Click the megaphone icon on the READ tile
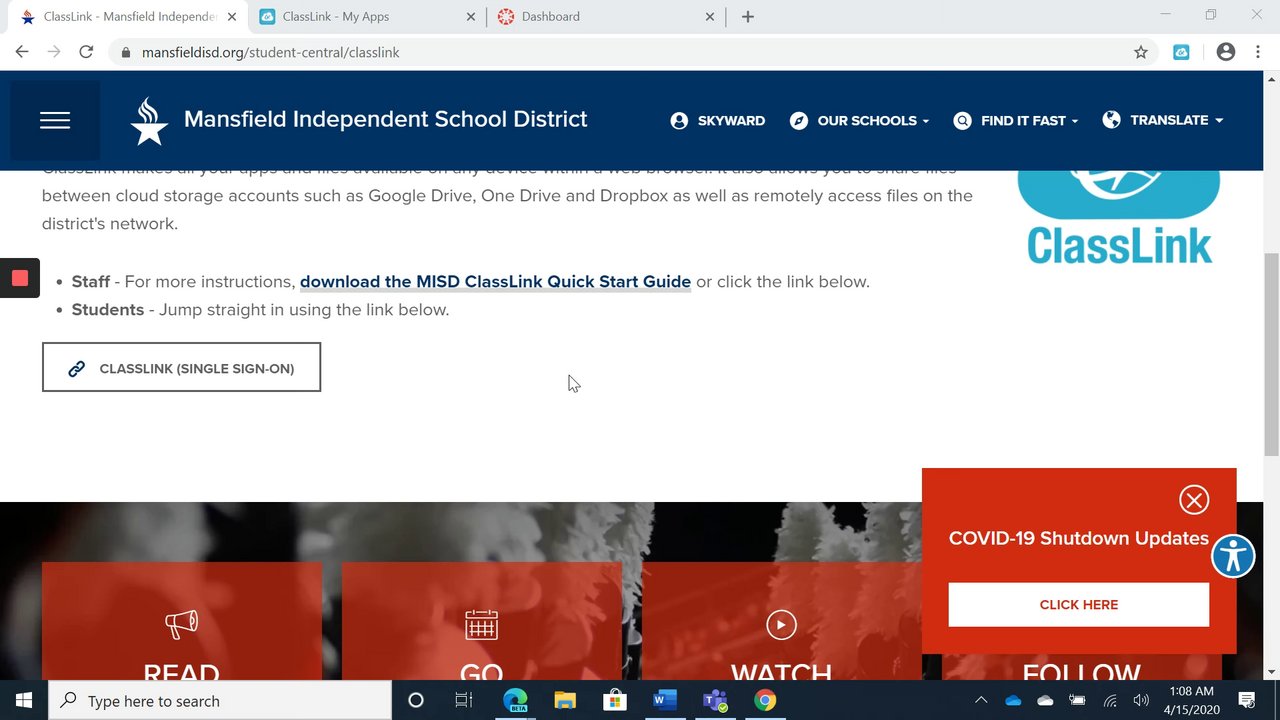The image size is (1280, 720). (181, 625)
